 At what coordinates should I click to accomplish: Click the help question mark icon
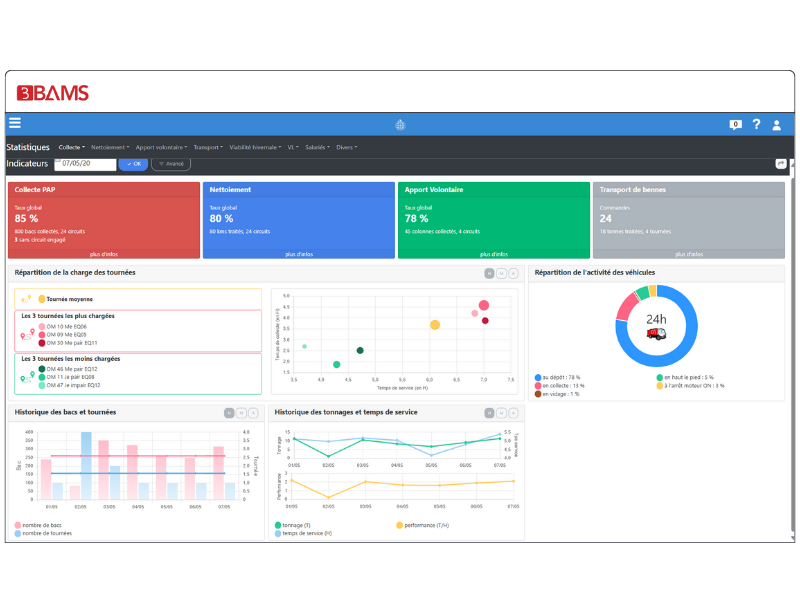757,125
